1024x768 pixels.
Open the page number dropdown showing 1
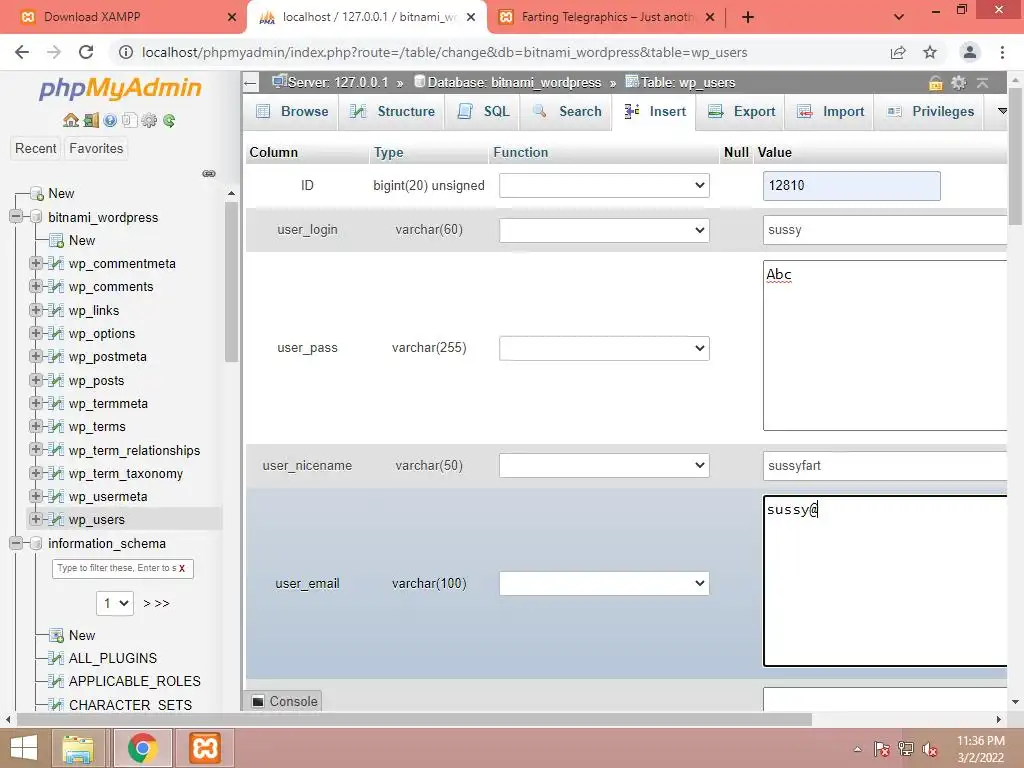pos(115,603)
